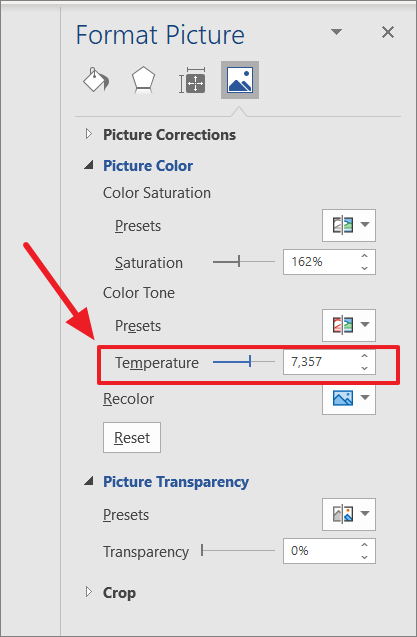Open Color Saturation presets dropdown
This screenshot has width=417, height=637.
[349, 225]
